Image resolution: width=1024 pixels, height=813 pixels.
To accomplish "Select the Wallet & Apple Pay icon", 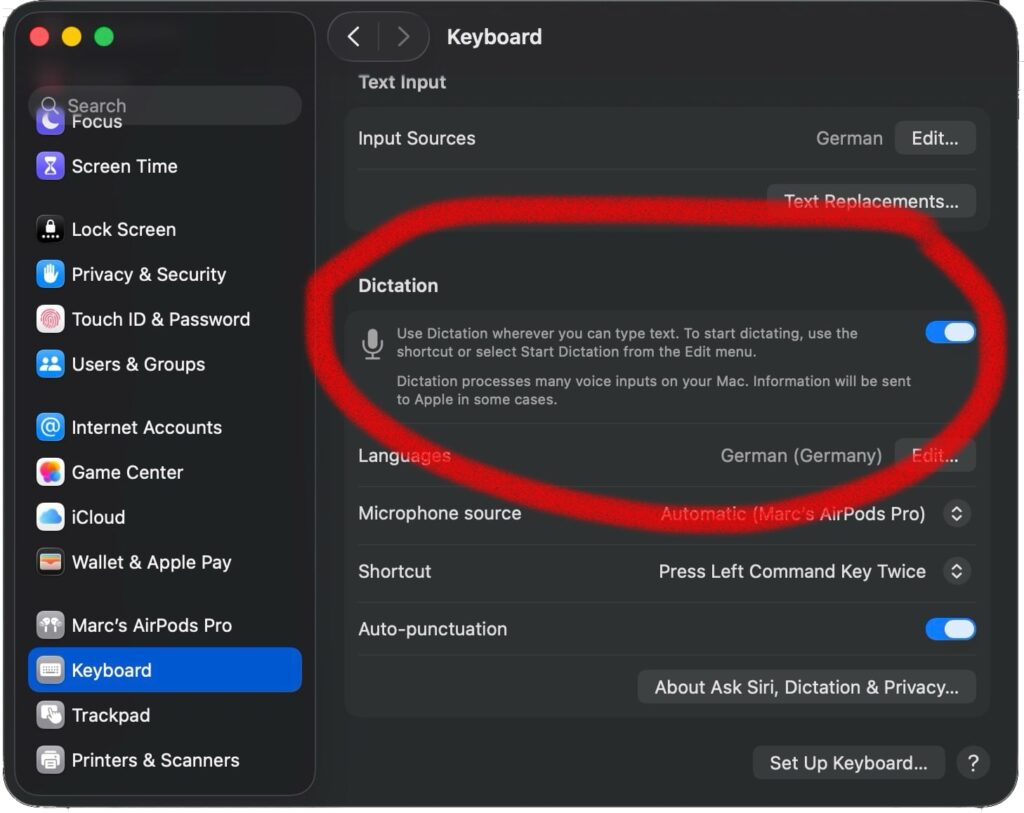I will coord(50,562).
